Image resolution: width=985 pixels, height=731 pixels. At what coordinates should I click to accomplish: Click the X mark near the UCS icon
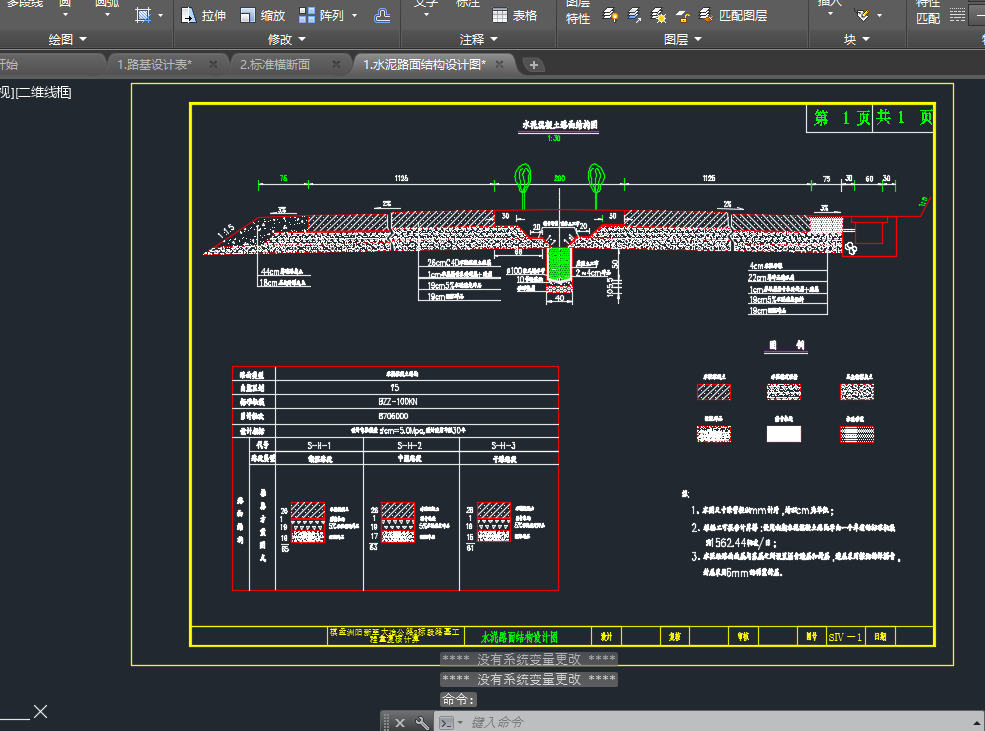point(41,712)
